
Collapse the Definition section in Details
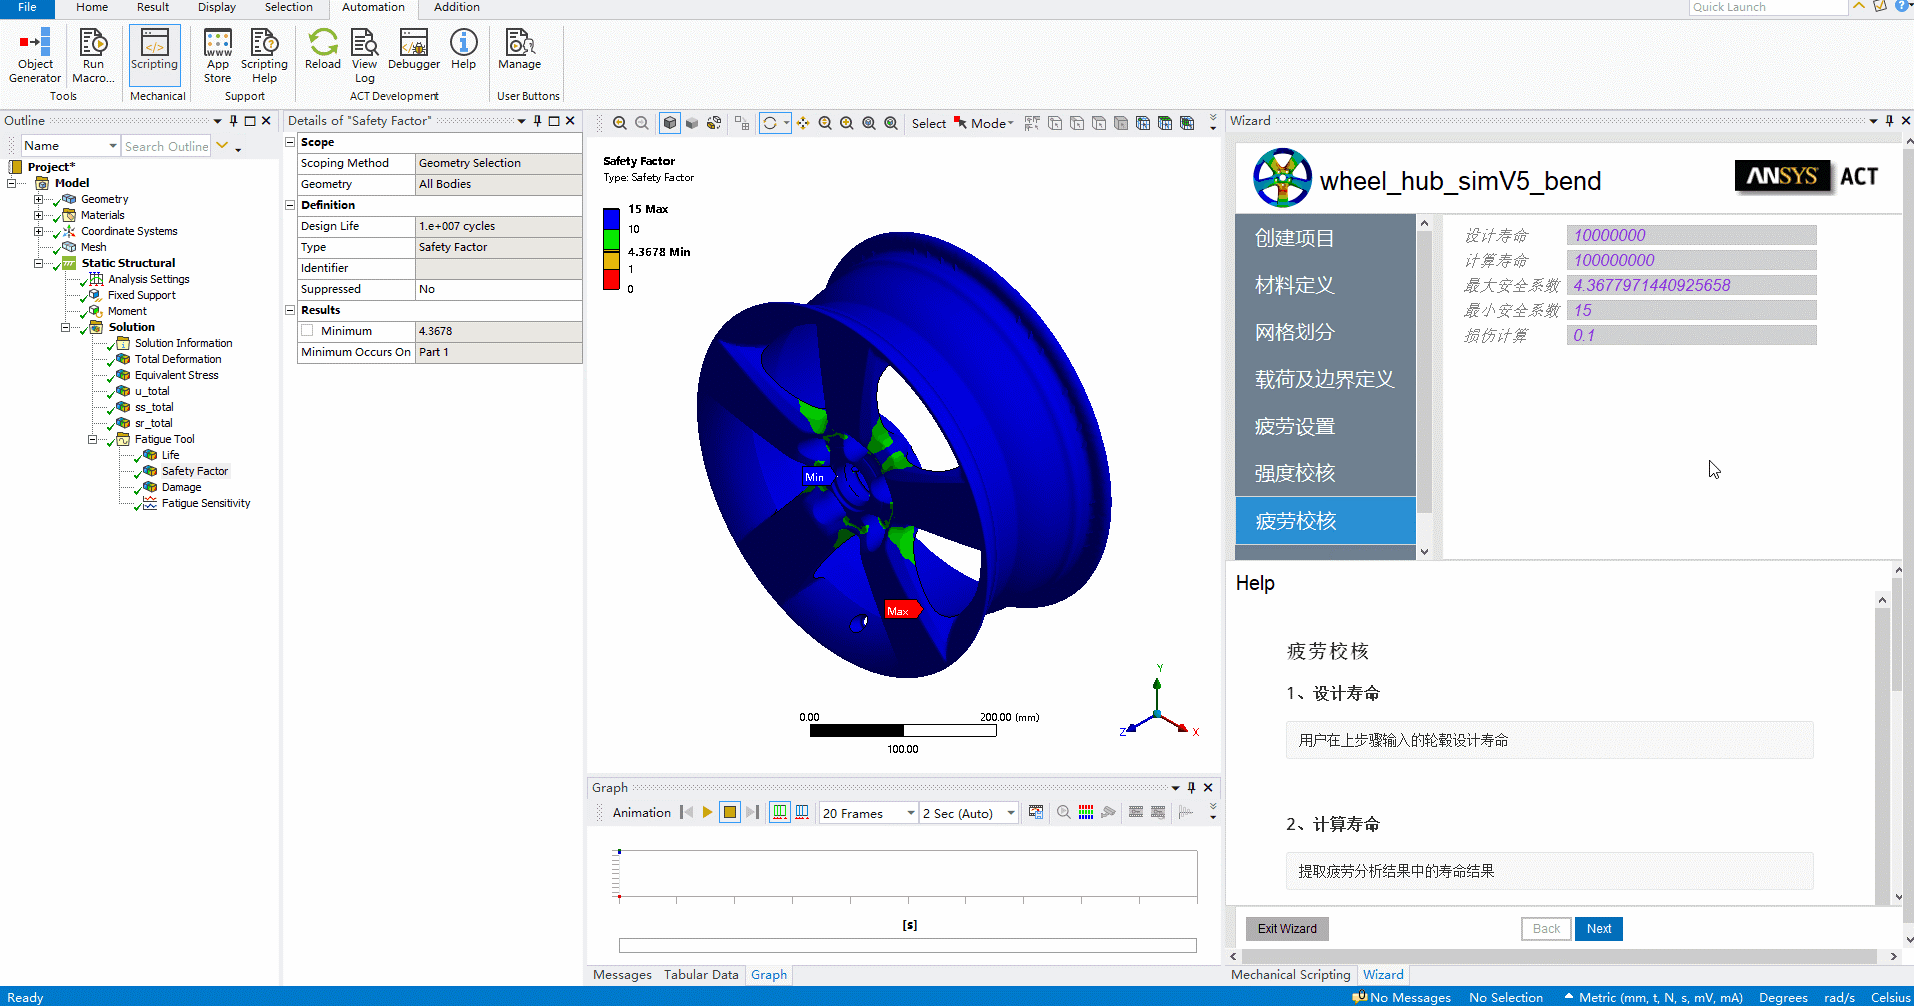[291, 205]
